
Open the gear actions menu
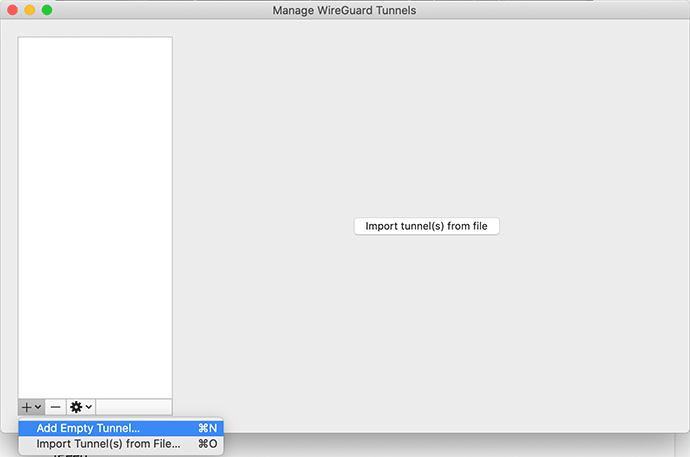(81, 407)
